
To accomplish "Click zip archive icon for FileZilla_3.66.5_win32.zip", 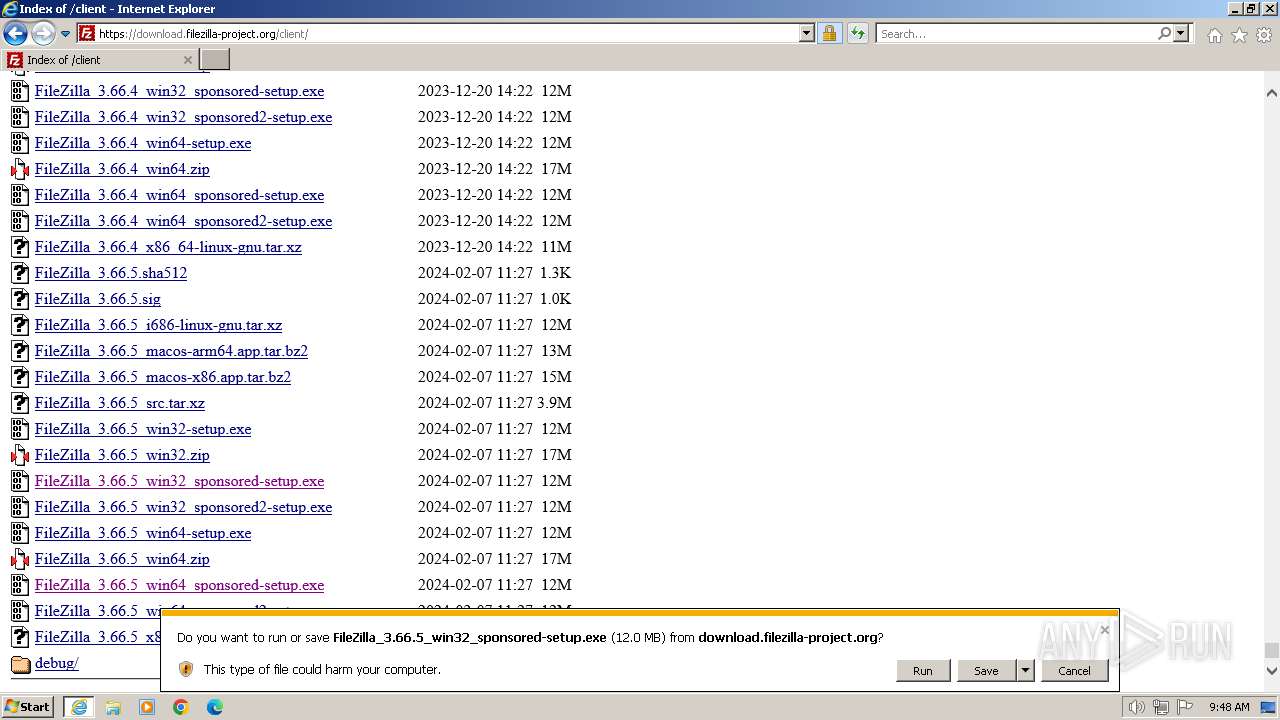I will tap(20, 455).
